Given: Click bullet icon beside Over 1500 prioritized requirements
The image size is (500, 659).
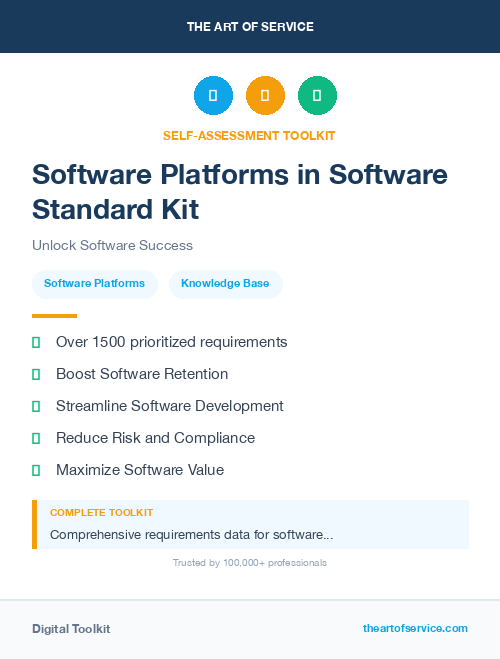Looking at the screenshot, I should [36, 343].
